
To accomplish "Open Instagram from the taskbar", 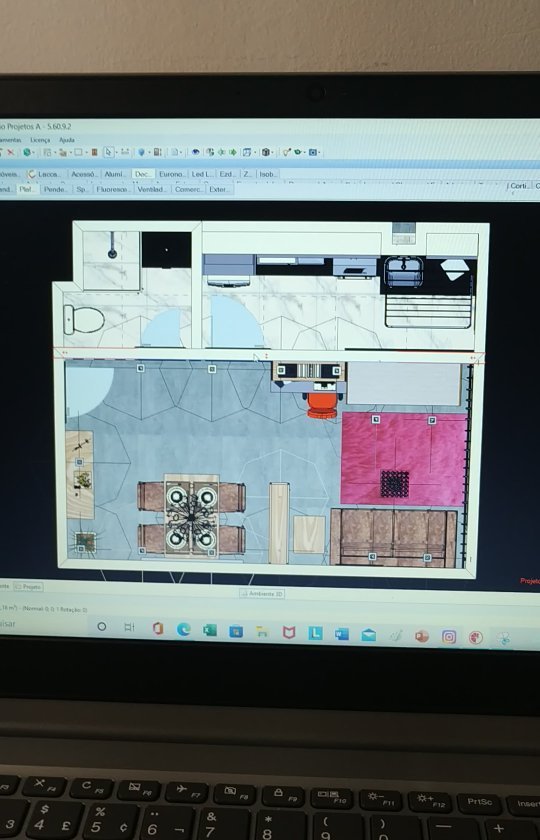I will pyautogui.click(x=449, y=636).
